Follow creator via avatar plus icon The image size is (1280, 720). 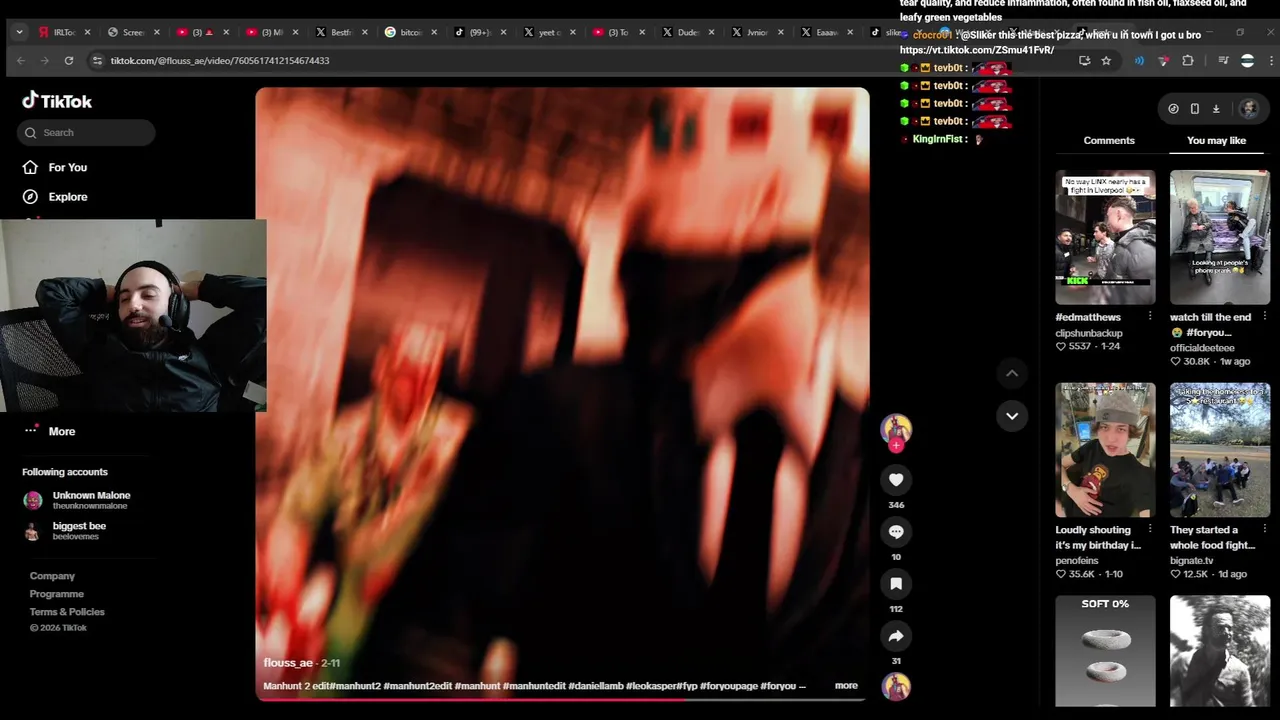896,446
